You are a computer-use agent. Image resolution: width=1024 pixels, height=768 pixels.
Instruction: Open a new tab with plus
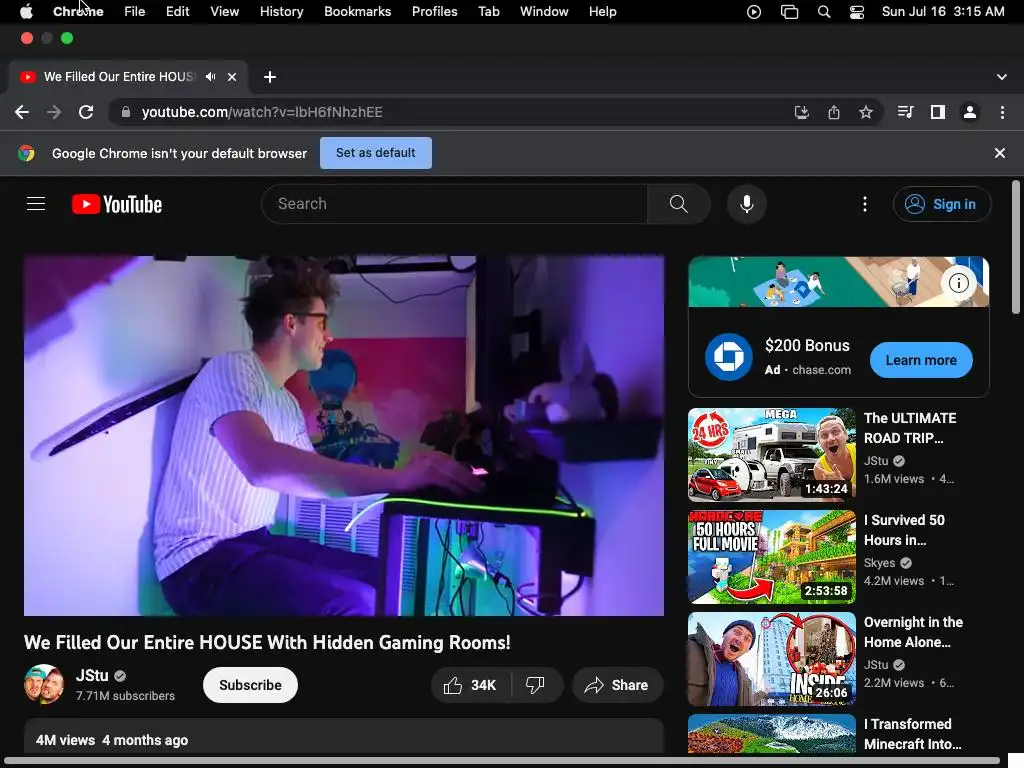click(270, 77)
